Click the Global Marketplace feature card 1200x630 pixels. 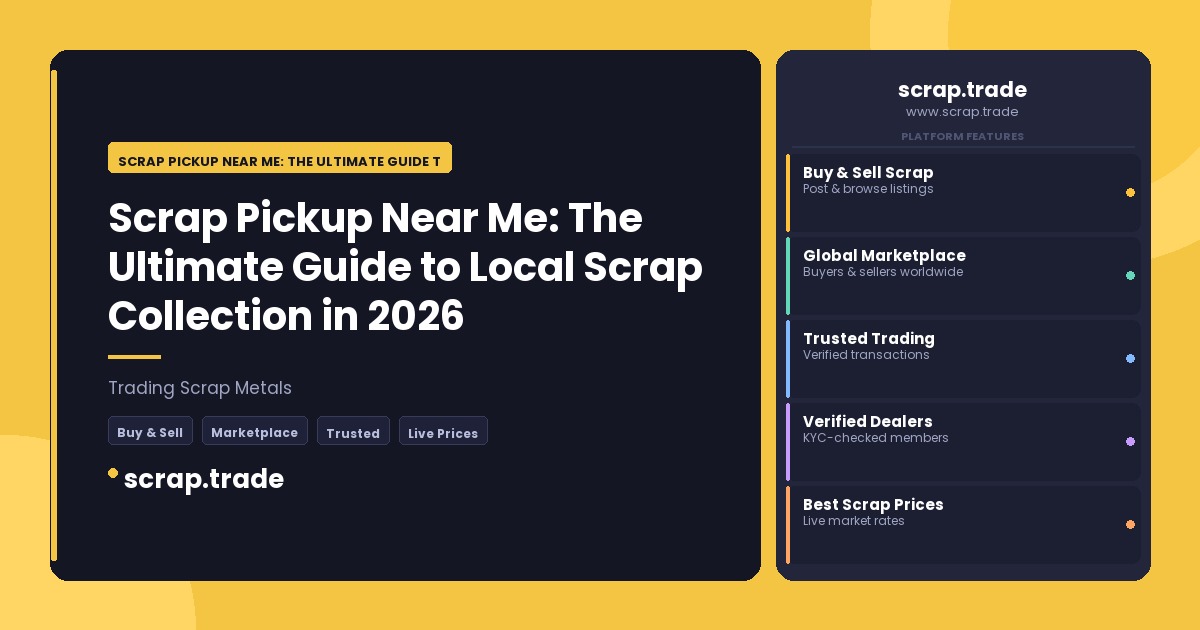point(963,275)
